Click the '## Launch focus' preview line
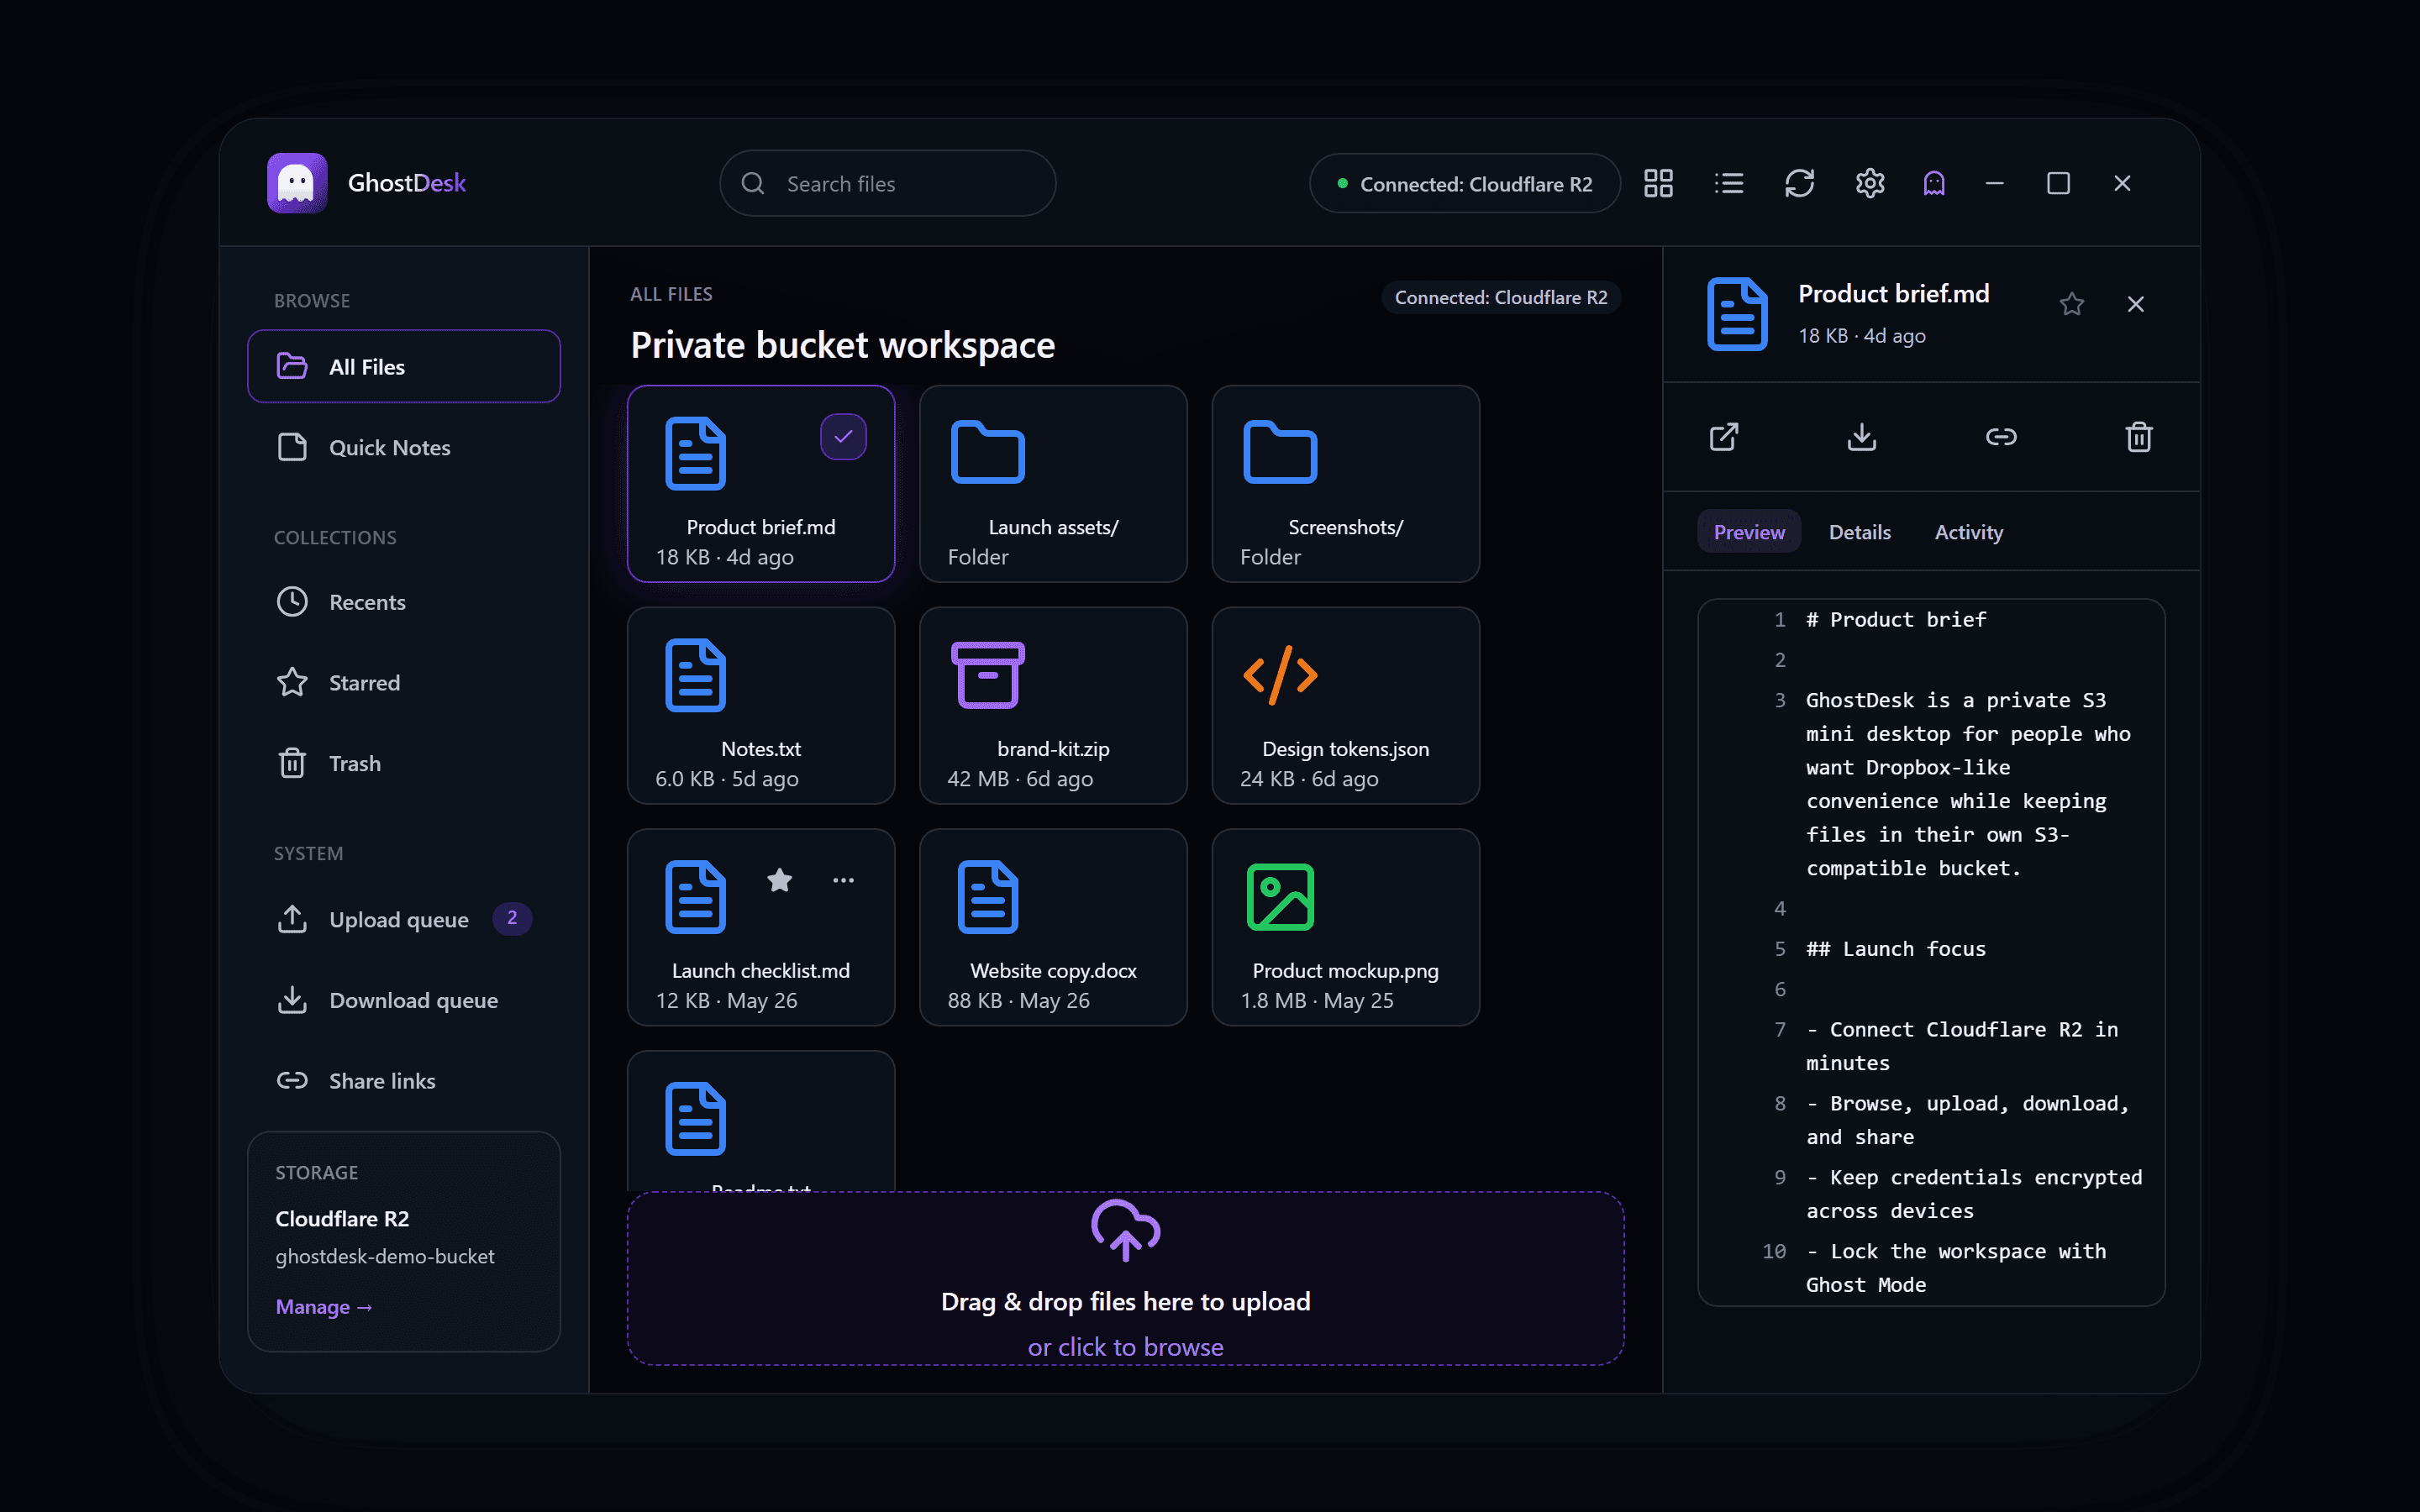 (1896, 948)
